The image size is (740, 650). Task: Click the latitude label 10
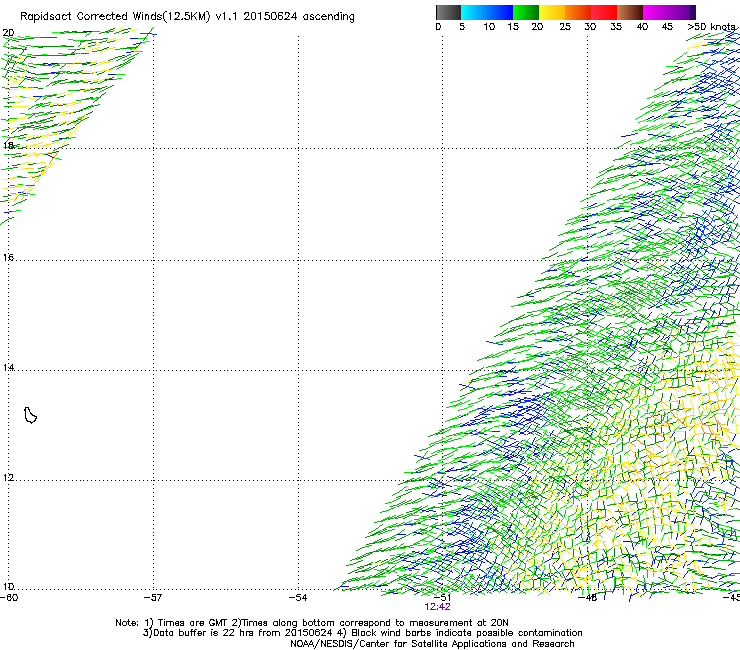tap(8, 587)
